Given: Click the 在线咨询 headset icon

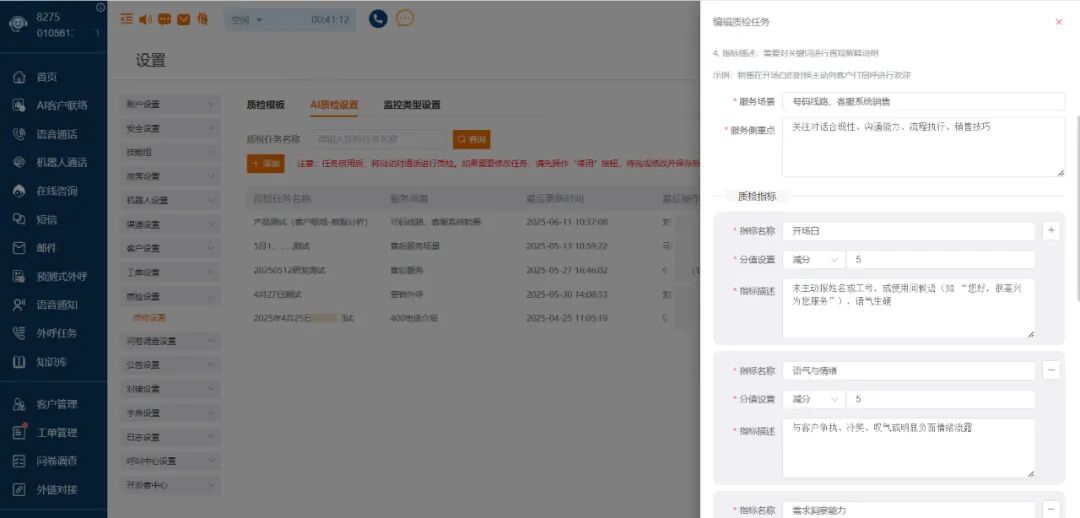Looking at the screenshot, I should pos(19,191).
